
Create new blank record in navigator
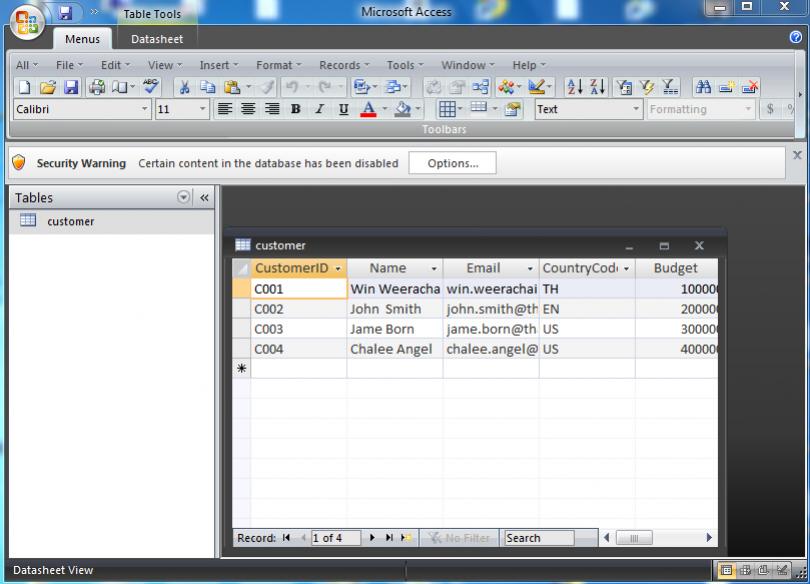pyautogui.click(x=406, y=538)
